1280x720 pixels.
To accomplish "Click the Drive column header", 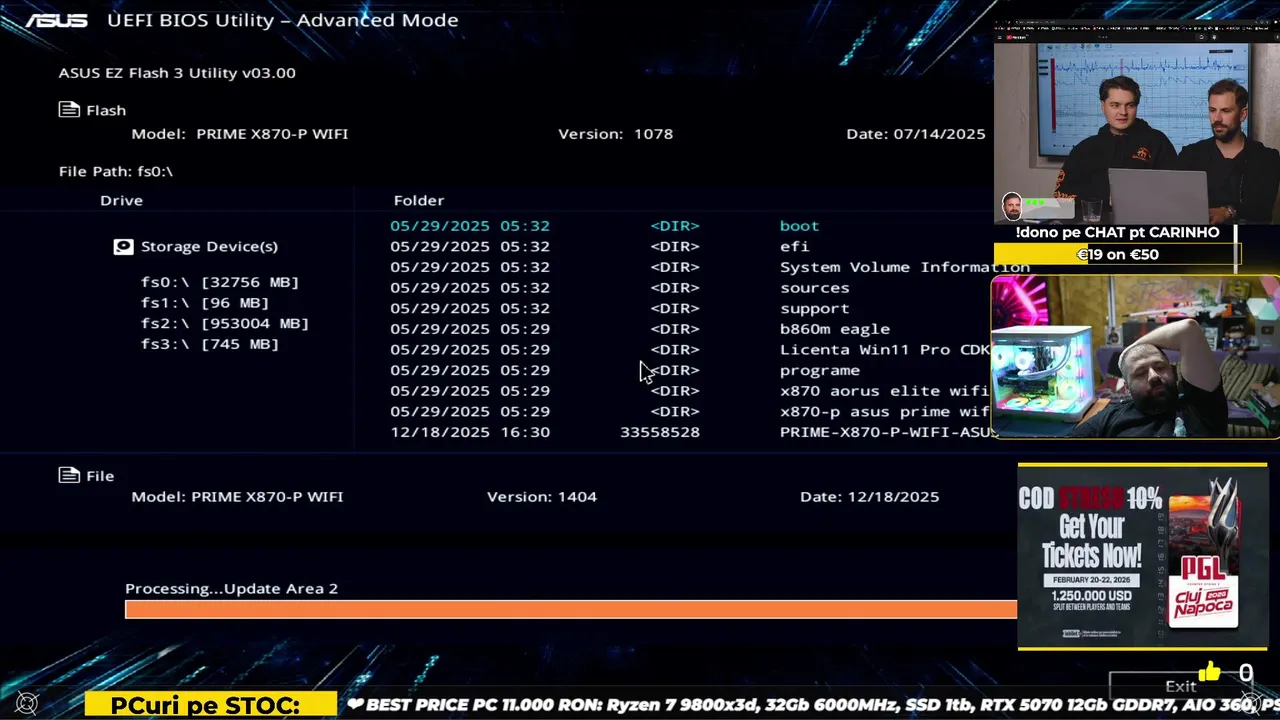I will click(121, 200).
